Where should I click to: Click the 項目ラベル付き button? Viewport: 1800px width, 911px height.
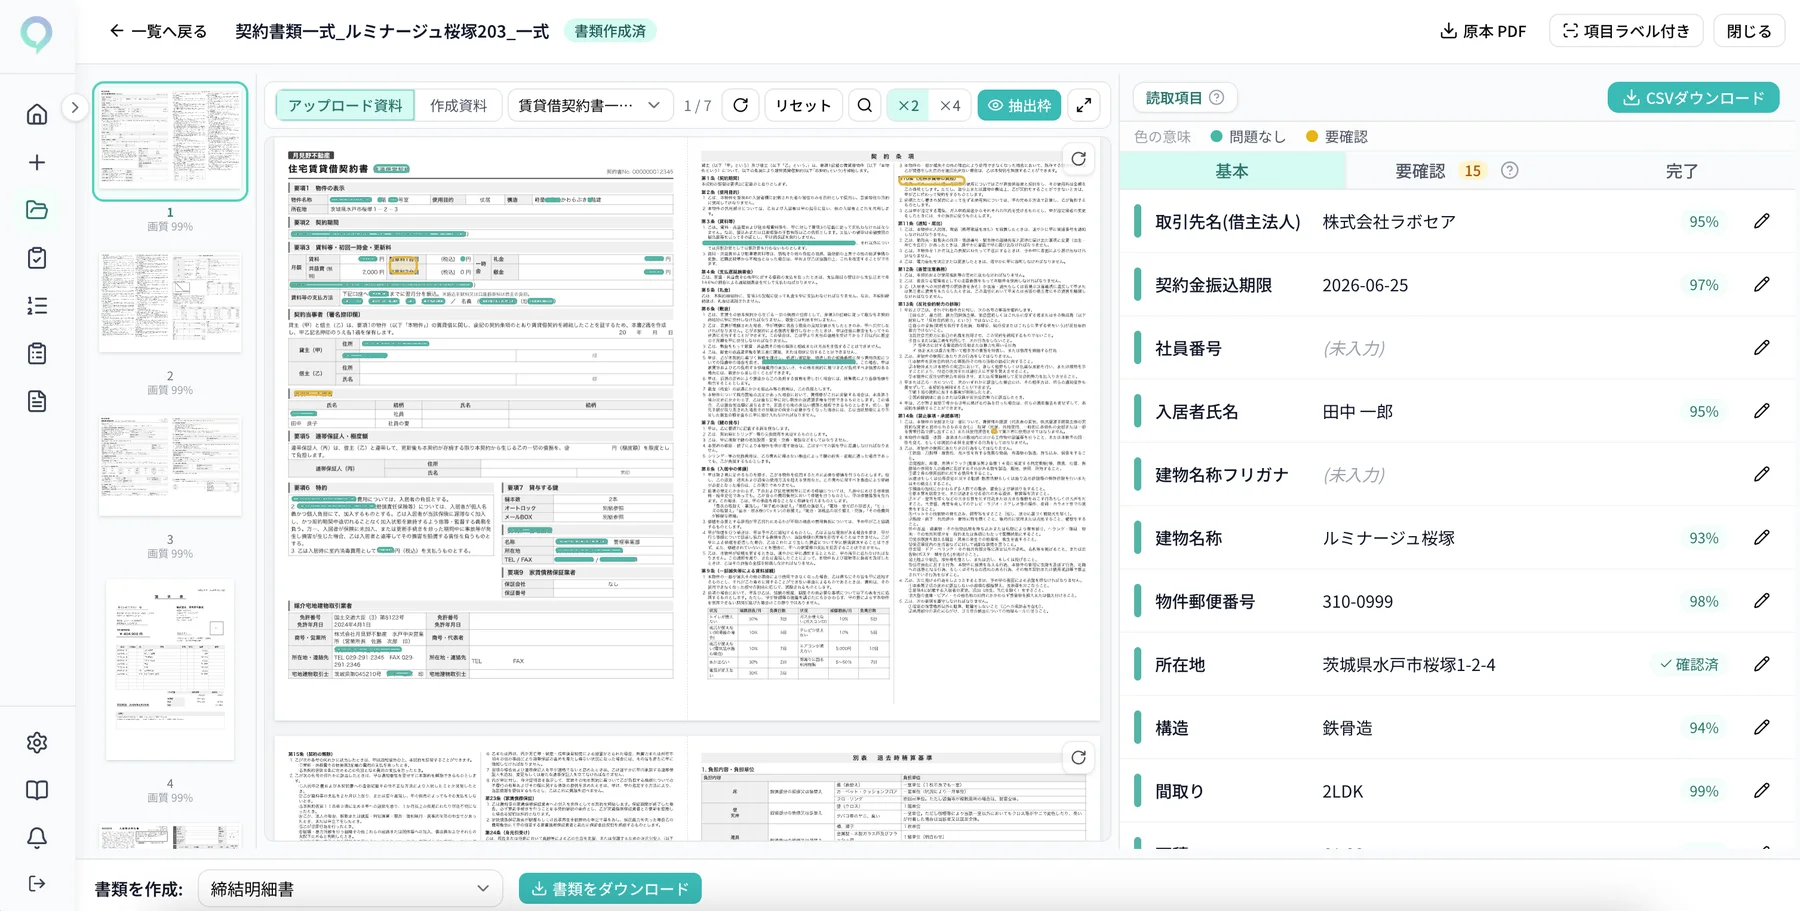tap(1626, 31)
